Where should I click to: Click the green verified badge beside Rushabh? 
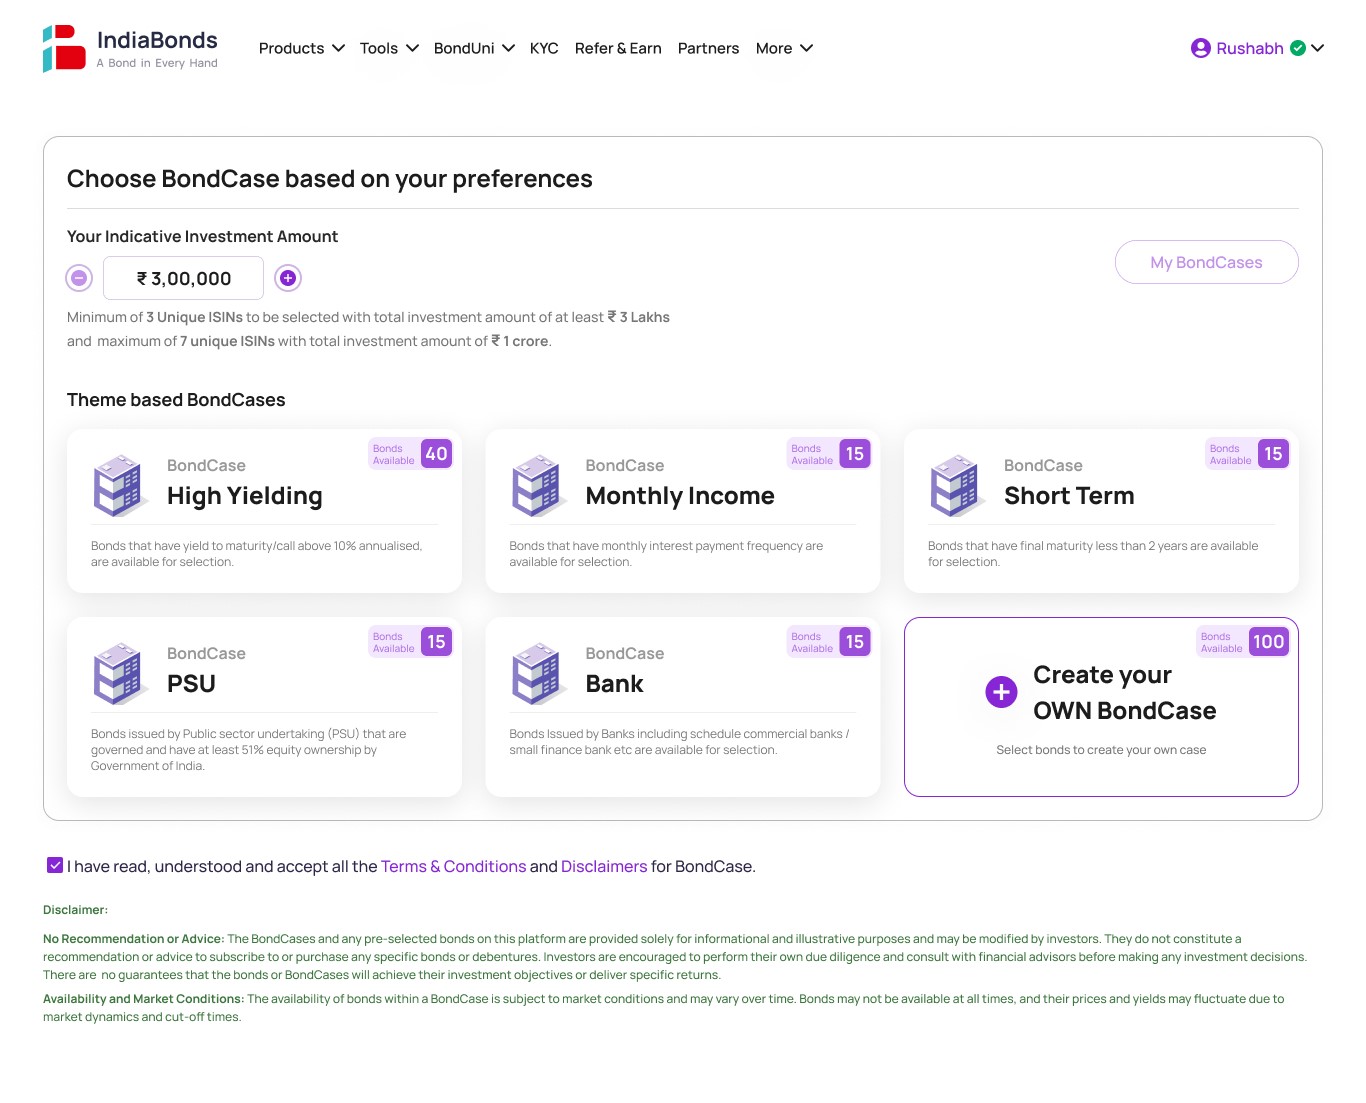(x=1298, y=48)
